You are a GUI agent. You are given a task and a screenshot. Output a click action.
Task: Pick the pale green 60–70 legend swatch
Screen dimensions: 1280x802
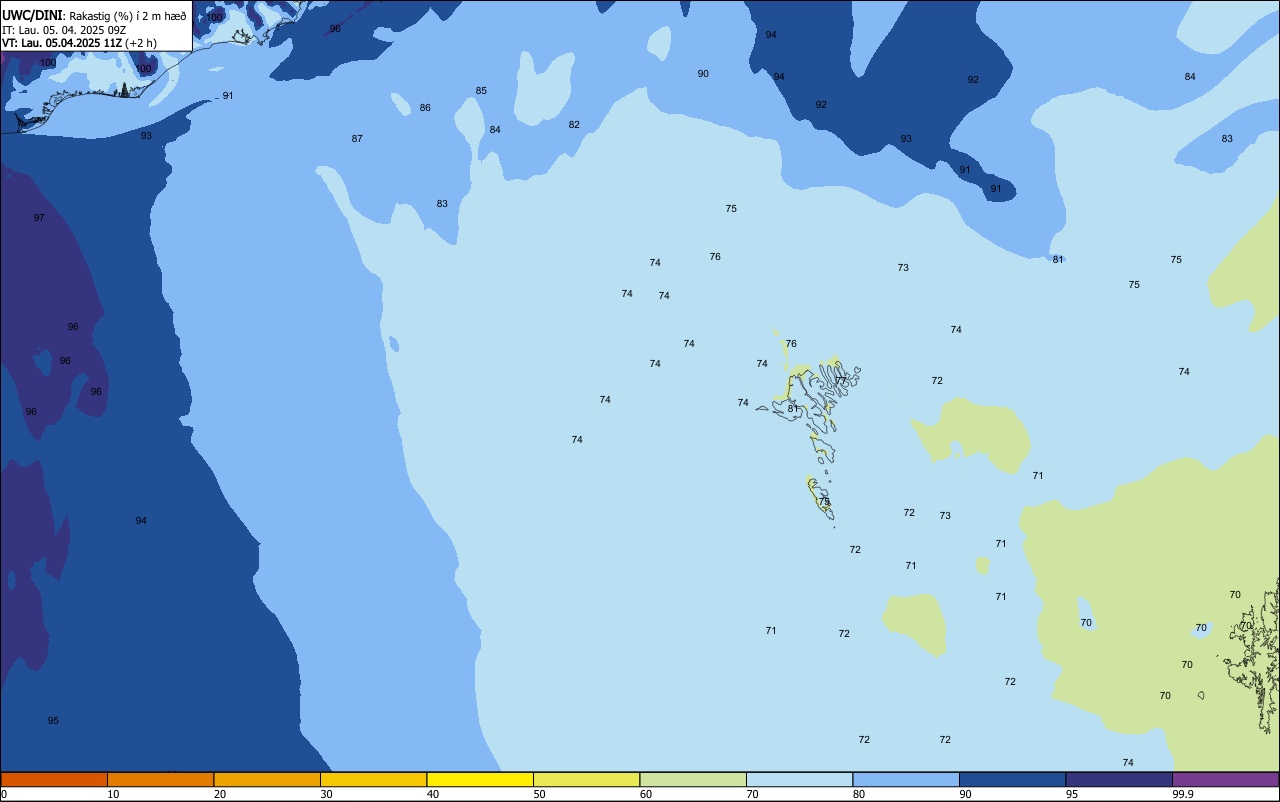[693, 779]
